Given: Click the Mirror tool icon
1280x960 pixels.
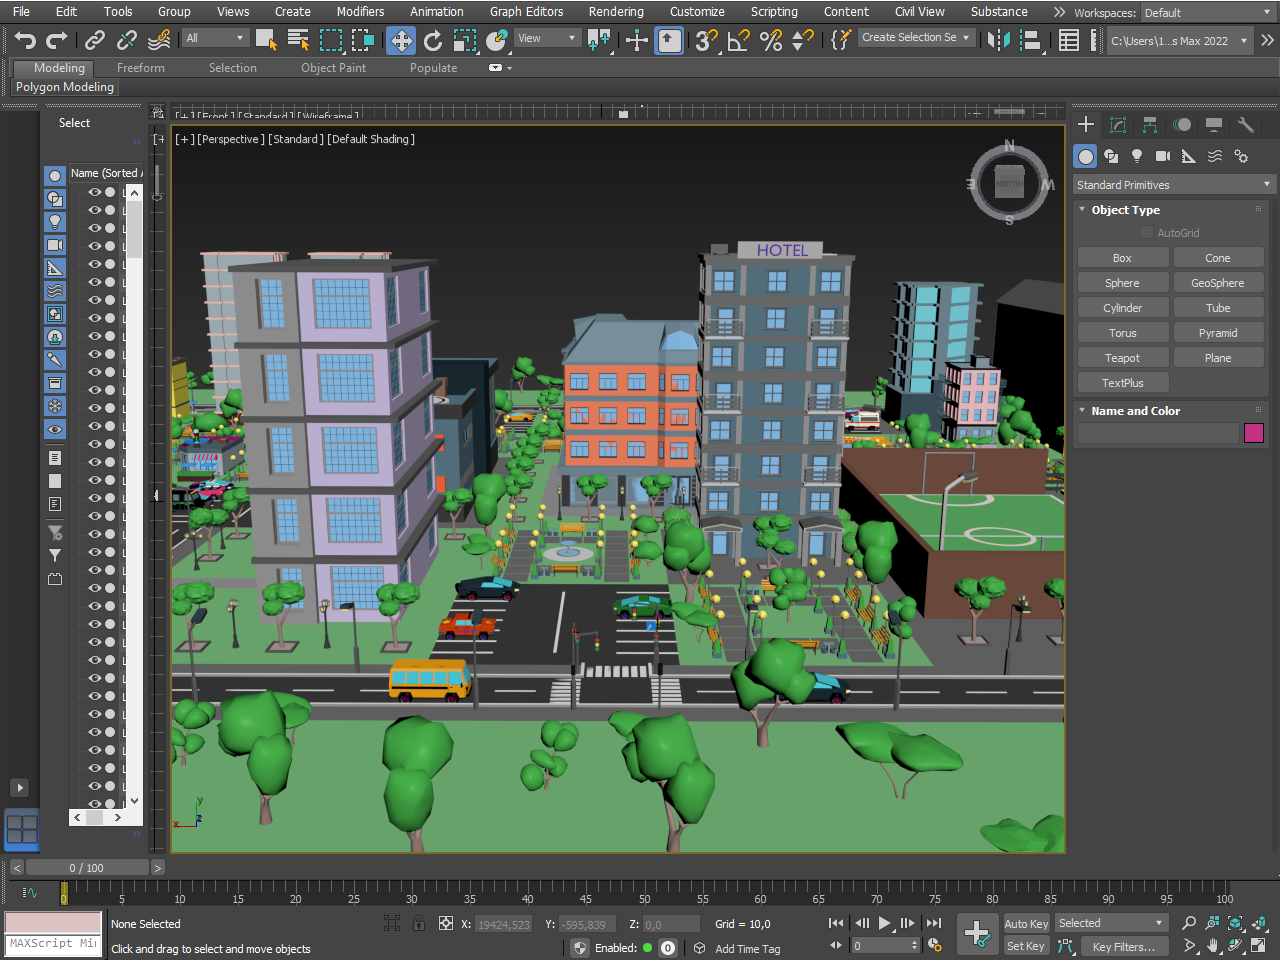Looking at the screenshot, I should pos(997,40).
